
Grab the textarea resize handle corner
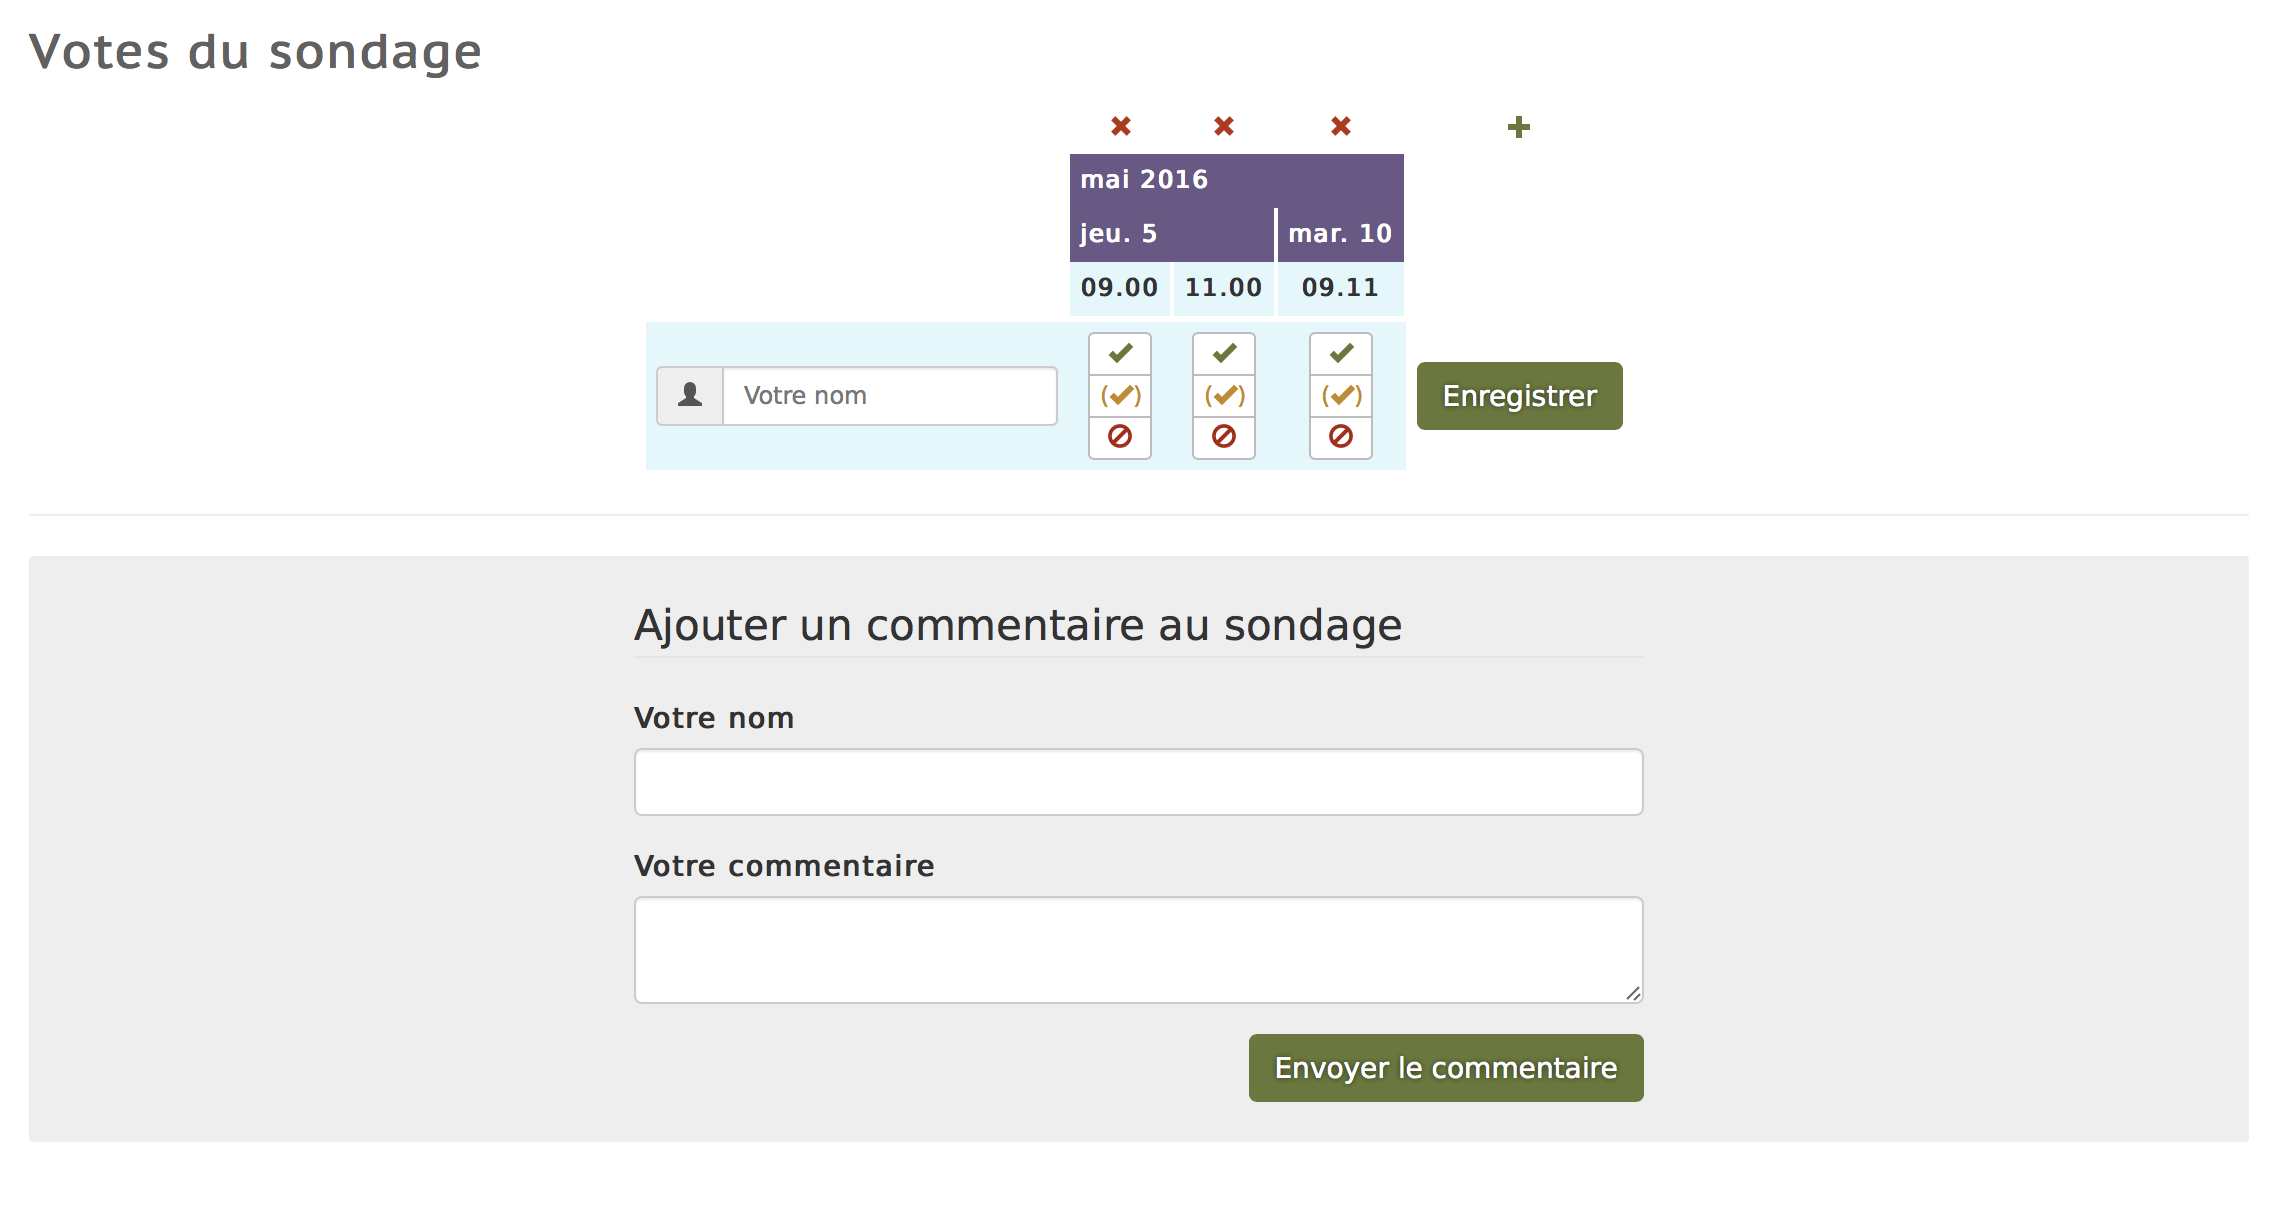1632,993
